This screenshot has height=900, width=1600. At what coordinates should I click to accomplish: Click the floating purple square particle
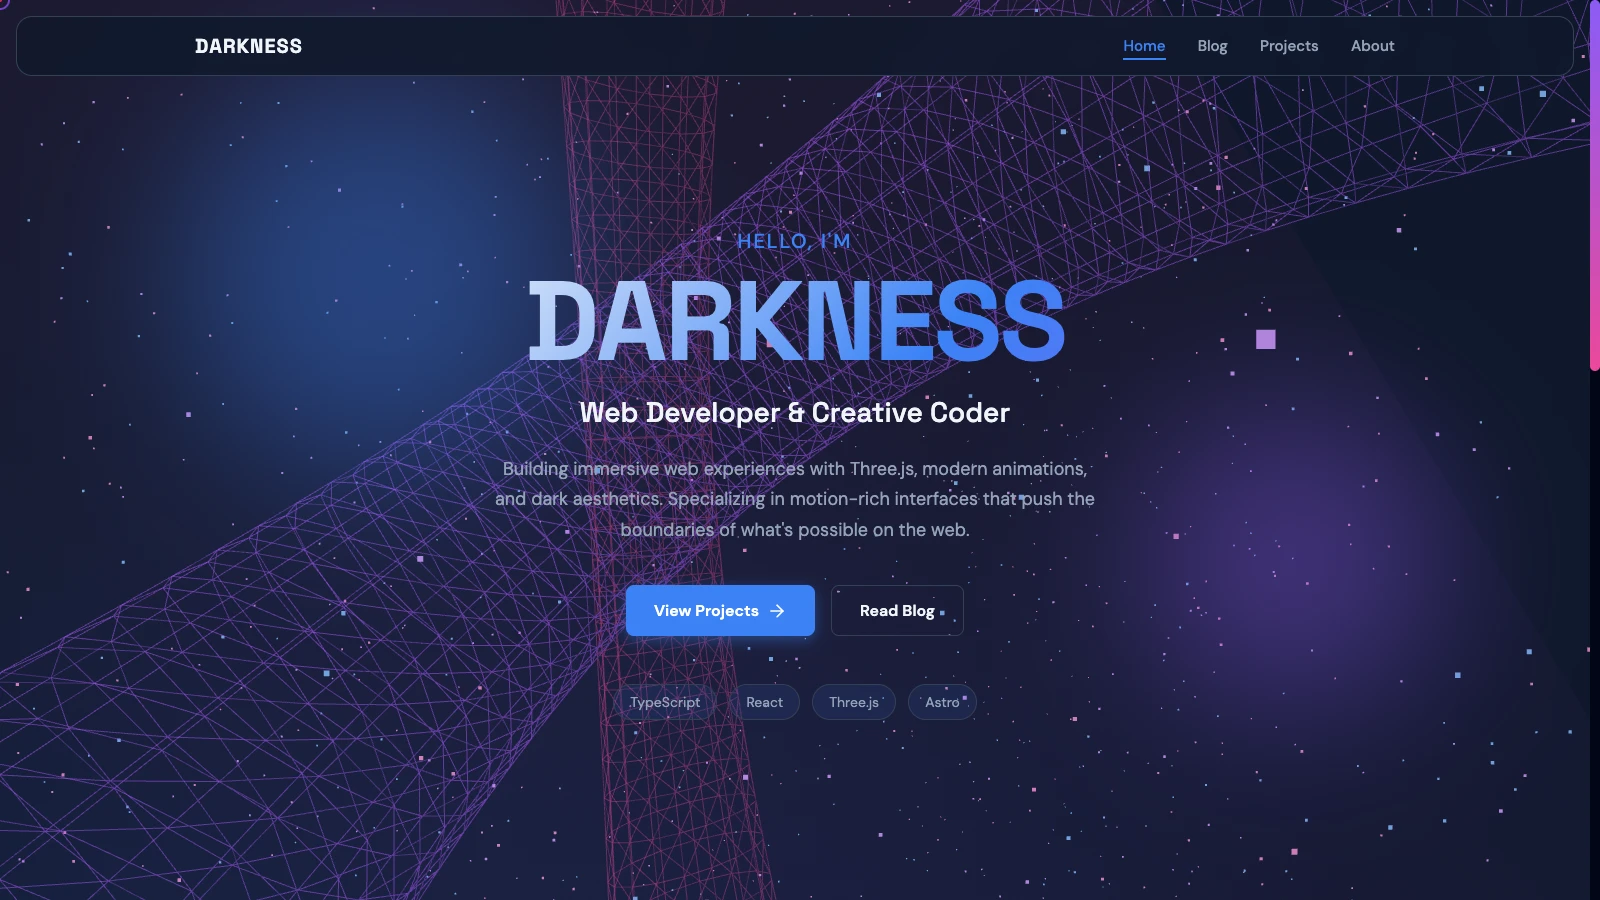tap(1266, 339)
